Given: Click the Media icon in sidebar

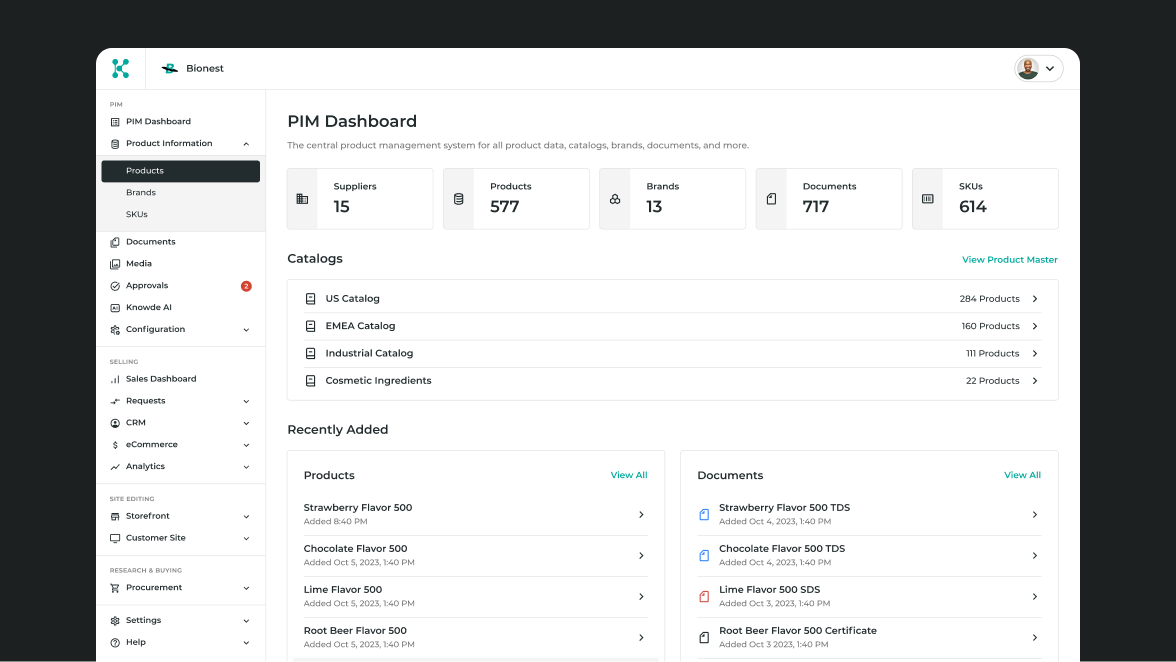Looking at the screenshot, I should [115, 264].
